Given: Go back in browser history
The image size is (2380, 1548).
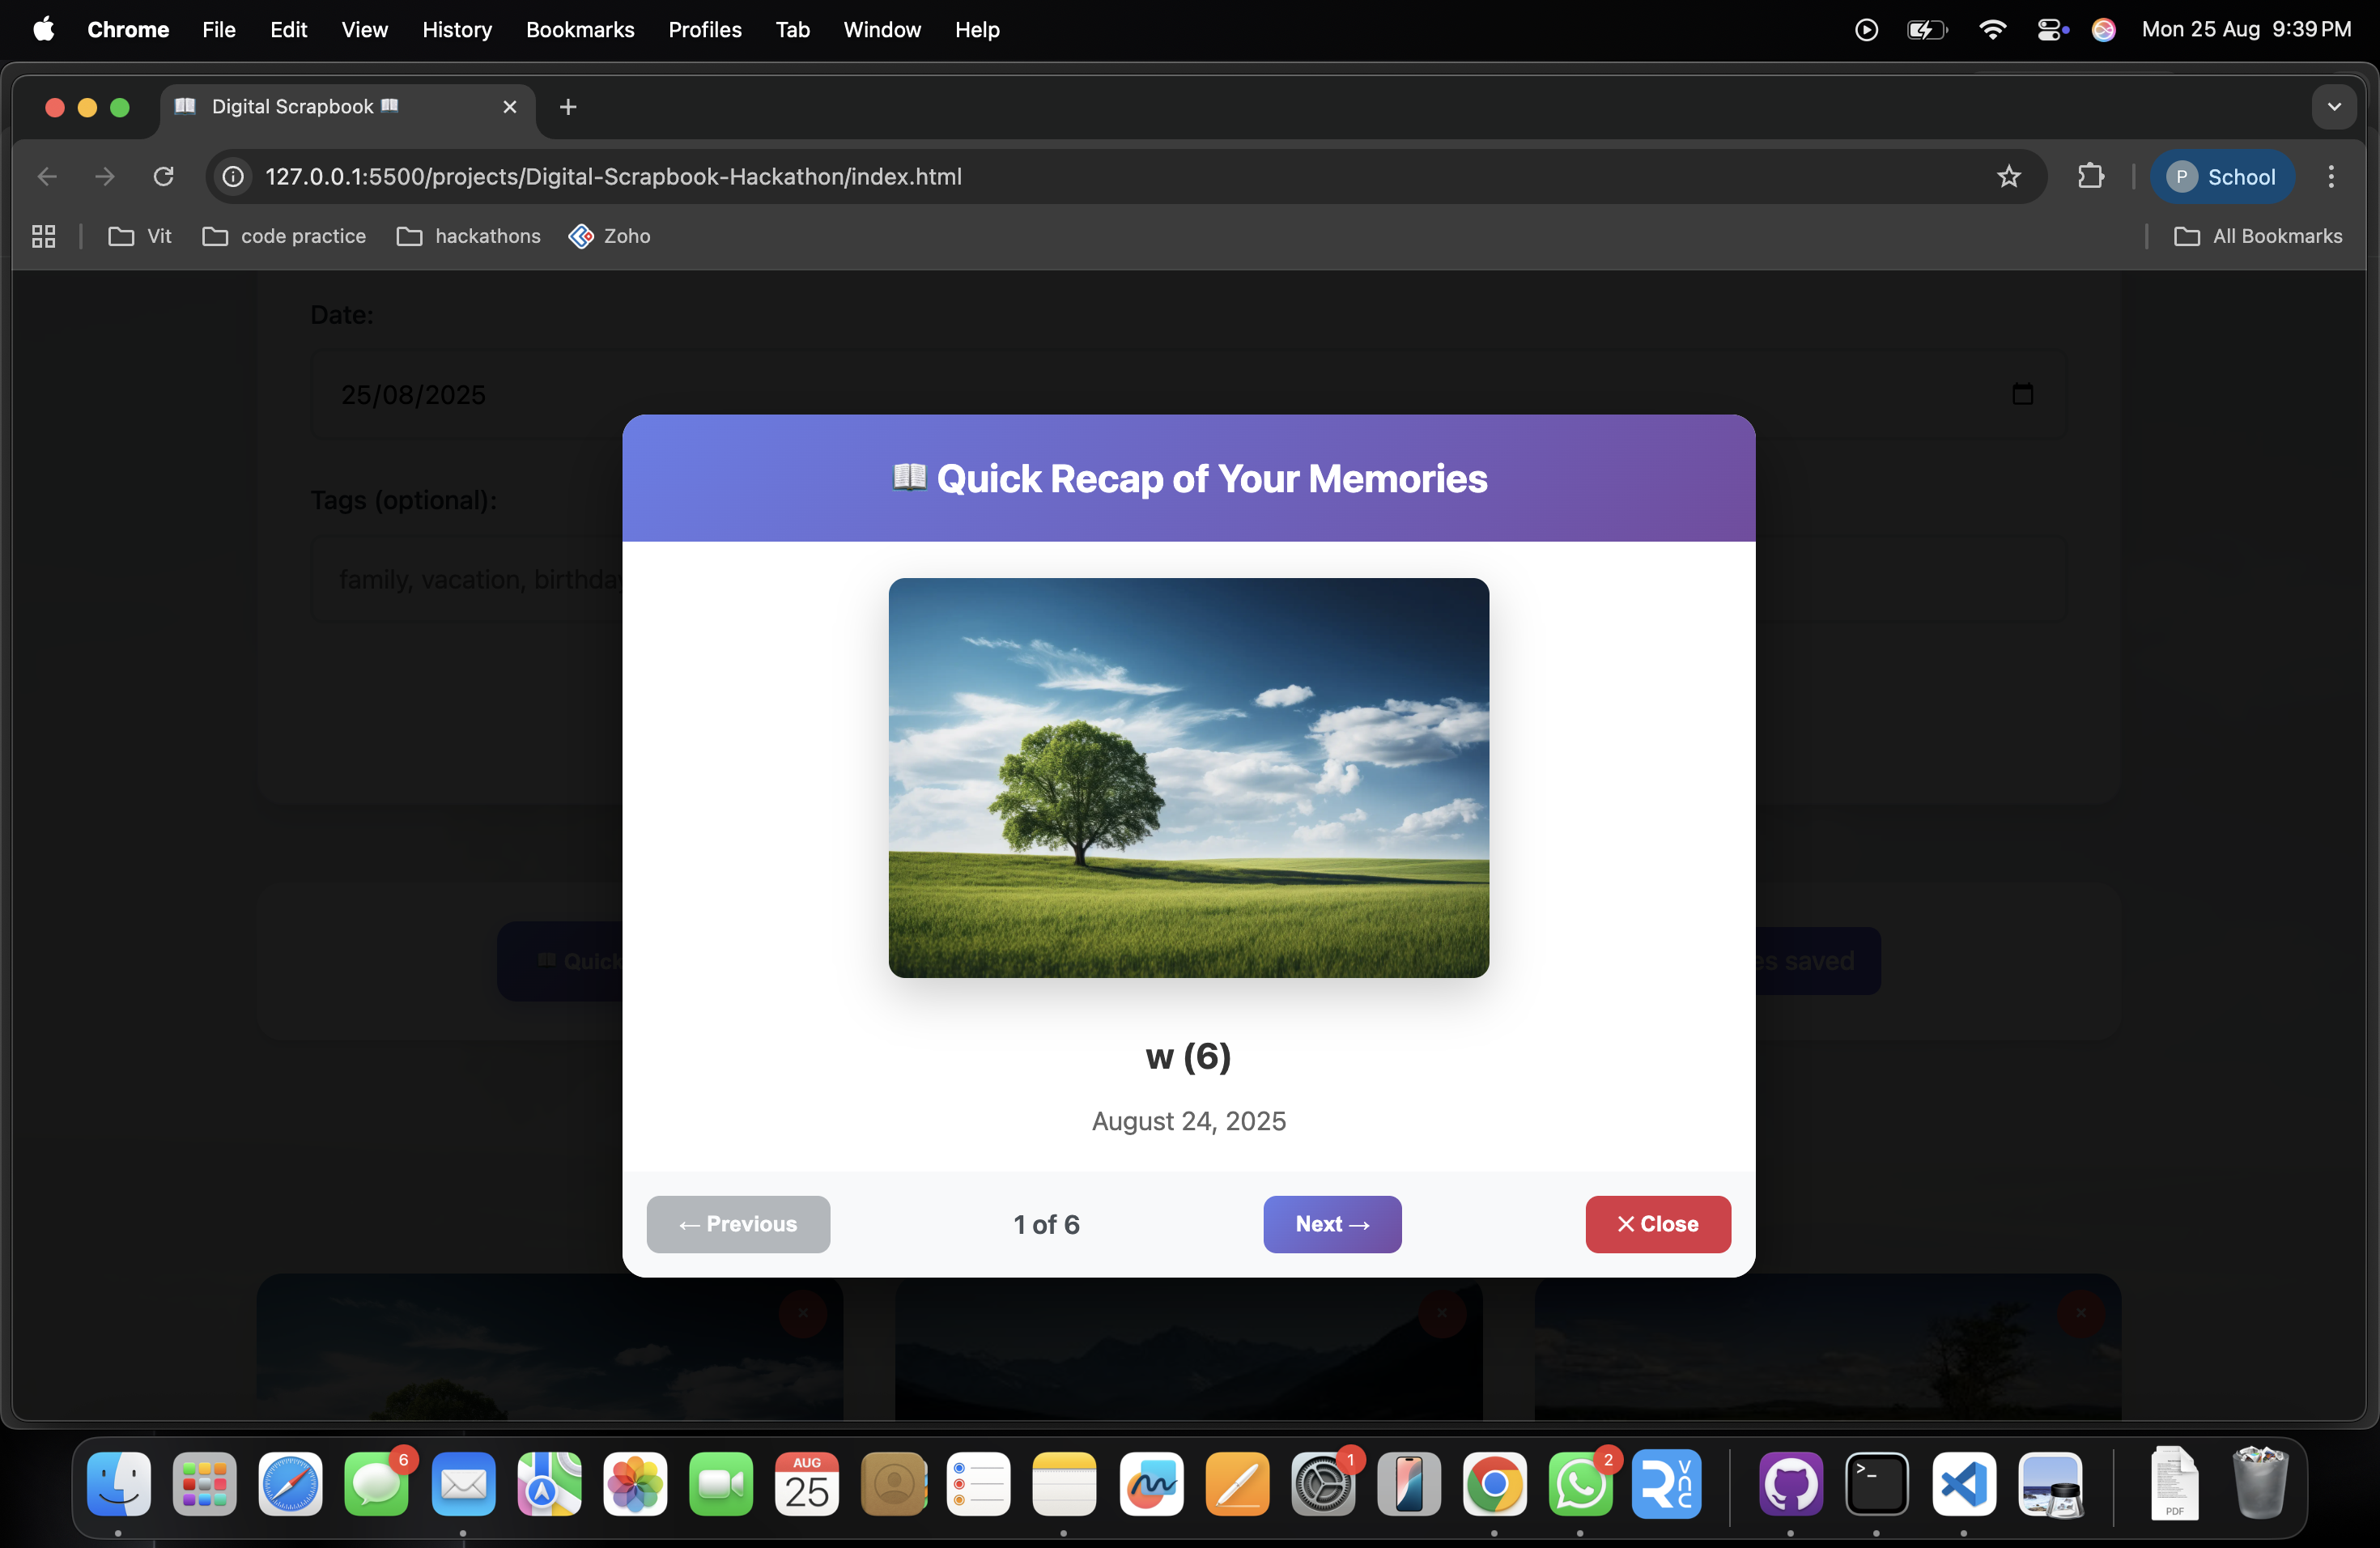Looking at the screenshot, I should (x=47, y=177).
